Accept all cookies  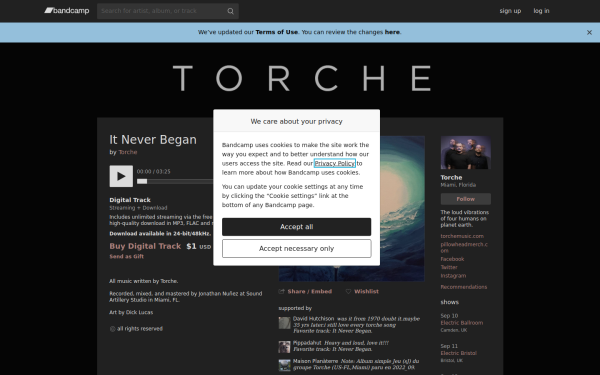[297, 227]
